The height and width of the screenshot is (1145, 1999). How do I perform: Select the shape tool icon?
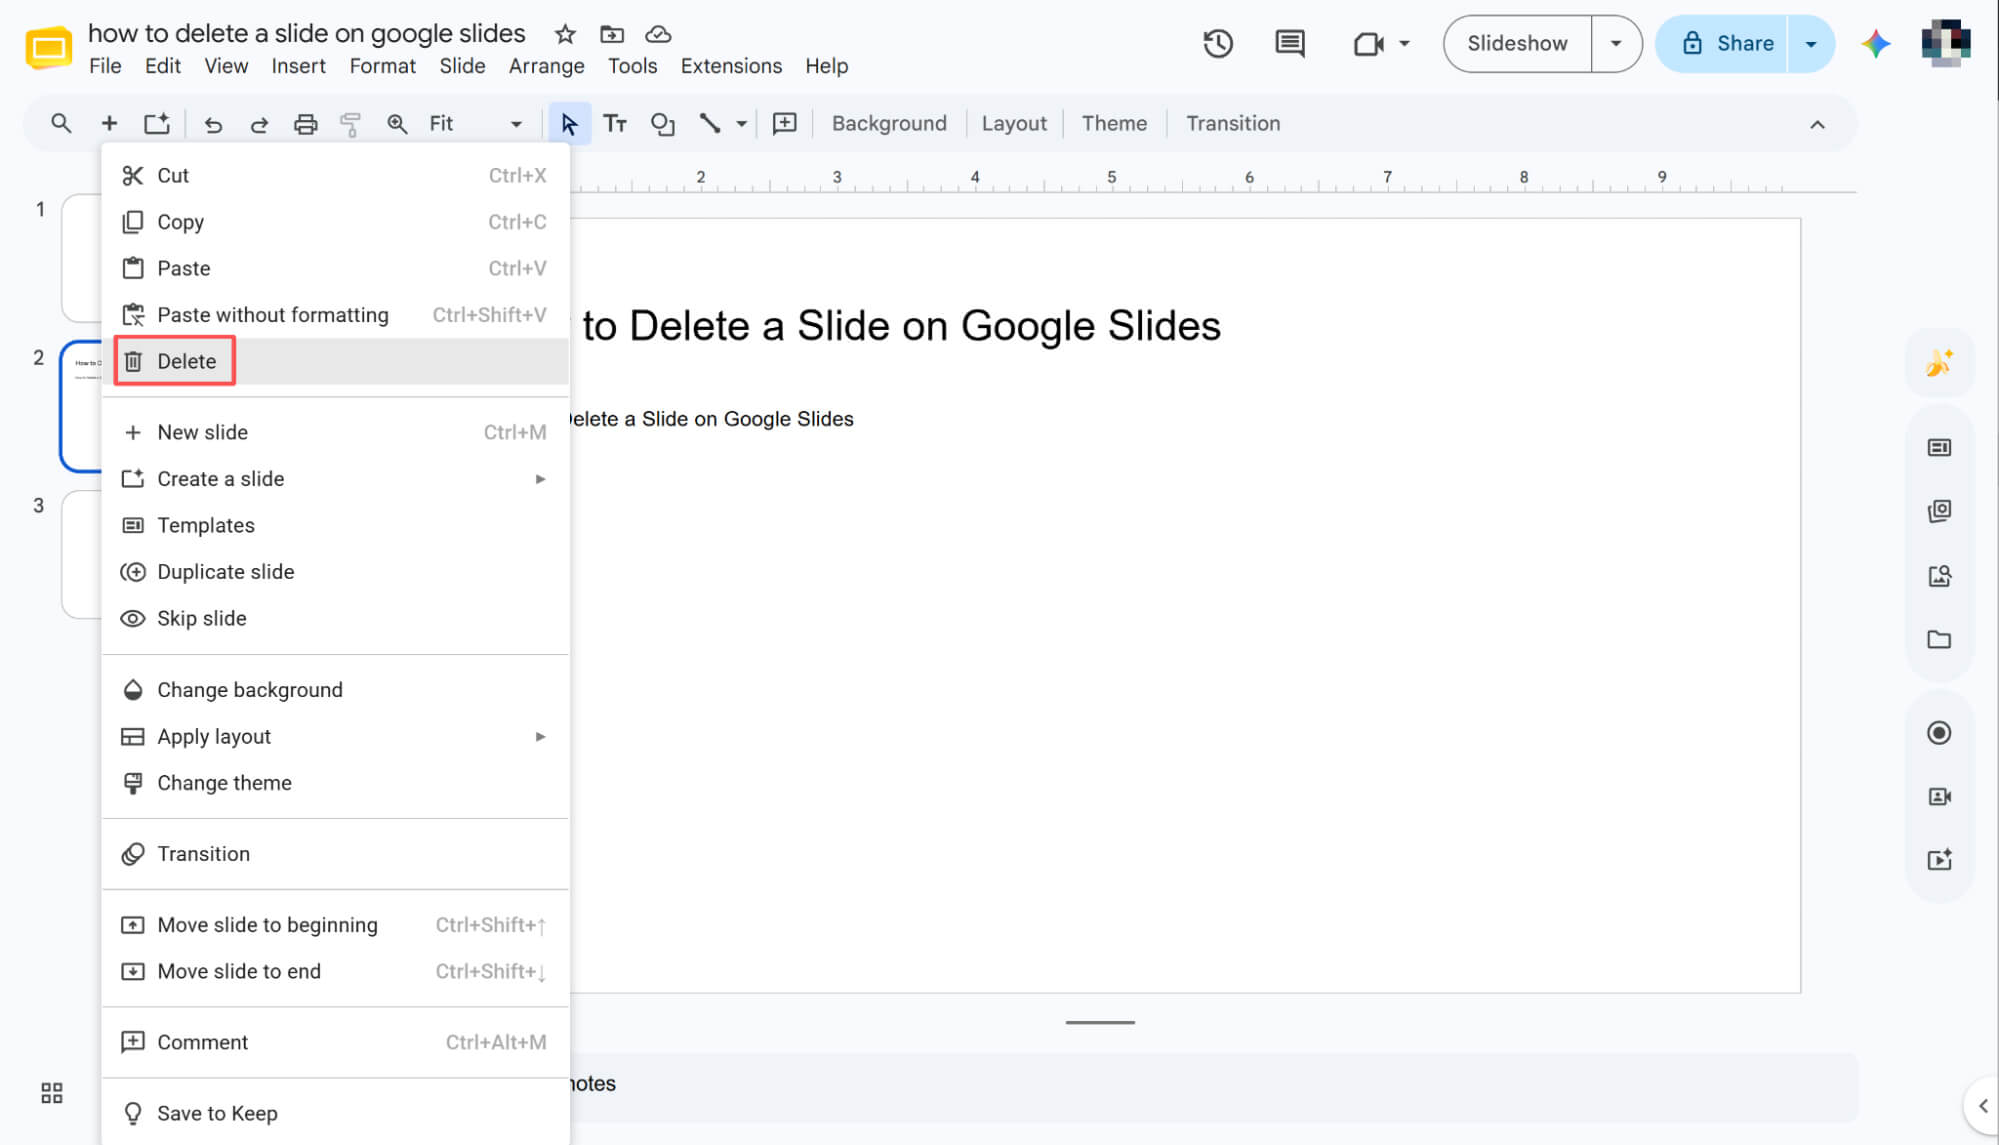(x=662, y=124)
